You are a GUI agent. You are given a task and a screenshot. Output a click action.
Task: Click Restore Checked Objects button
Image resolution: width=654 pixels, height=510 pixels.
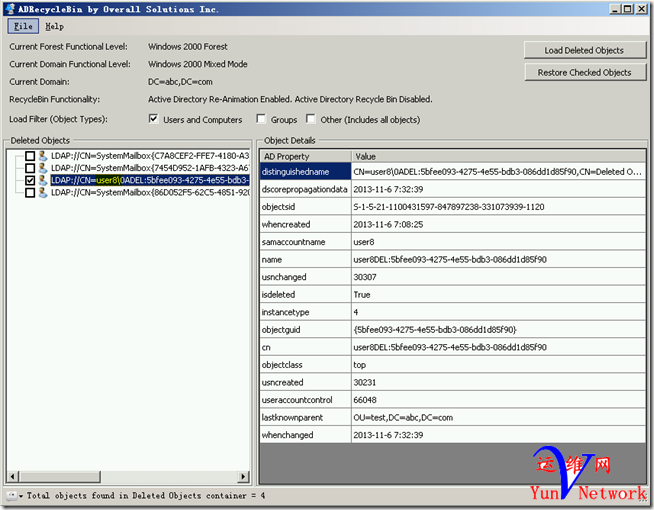click(585, 72)
